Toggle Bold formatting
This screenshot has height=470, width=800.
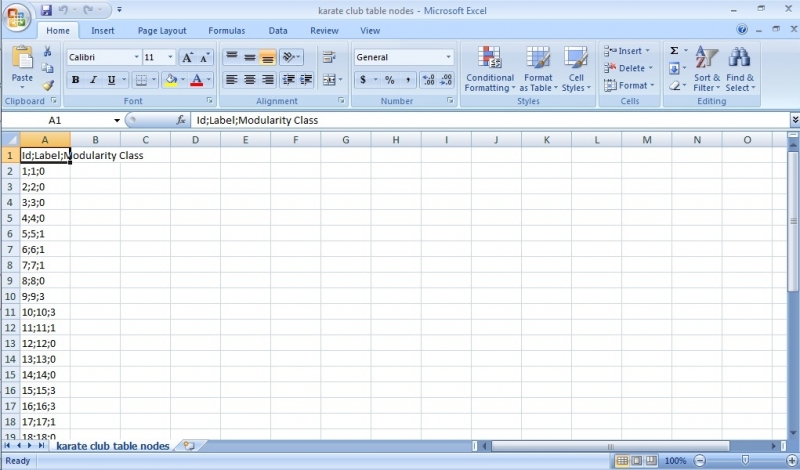click(75, 80)
